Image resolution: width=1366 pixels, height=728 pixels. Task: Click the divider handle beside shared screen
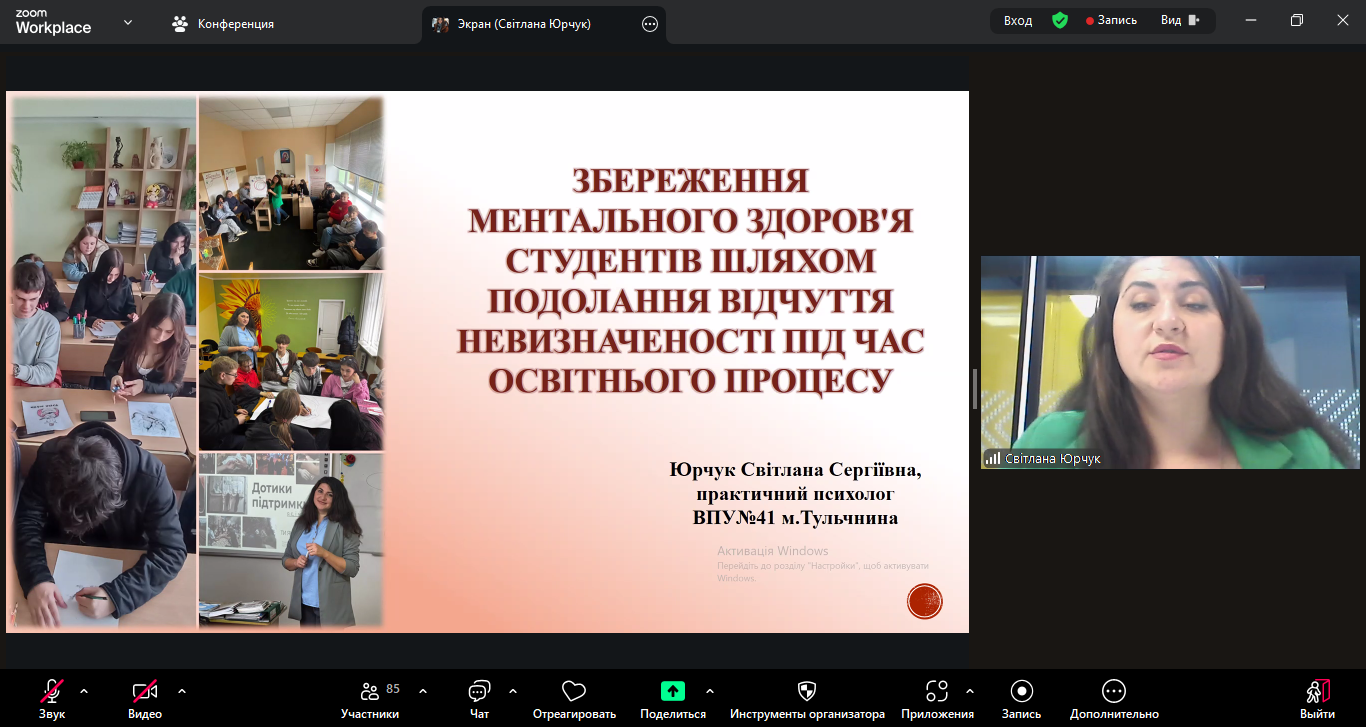coord(975,388)
